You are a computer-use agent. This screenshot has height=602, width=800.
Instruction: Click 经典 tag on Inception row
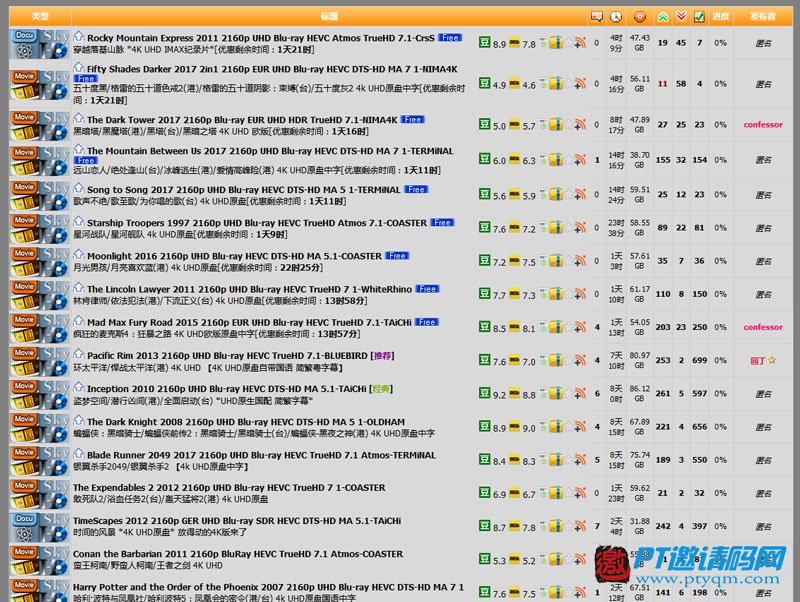[381, 389]
